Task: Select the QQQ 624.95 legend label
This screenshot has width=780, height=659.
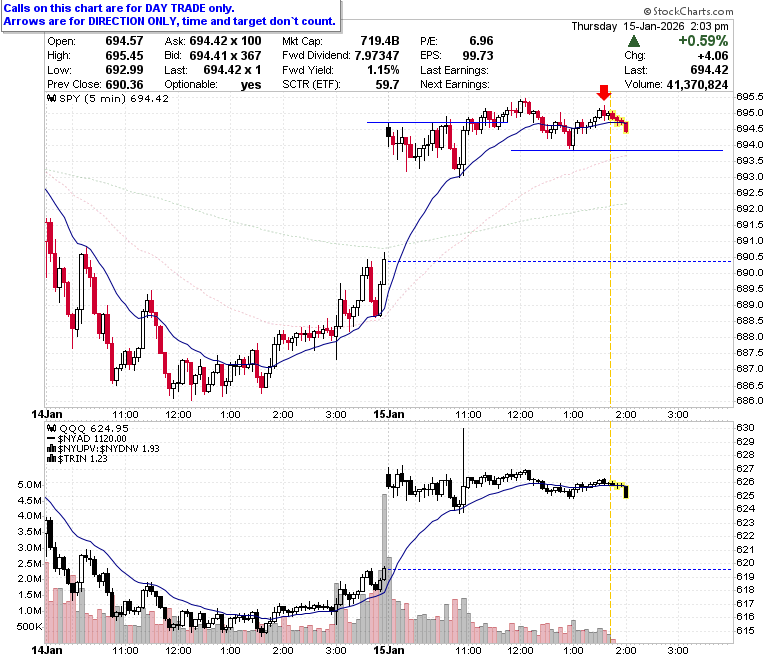Action: tap(94, 428)
